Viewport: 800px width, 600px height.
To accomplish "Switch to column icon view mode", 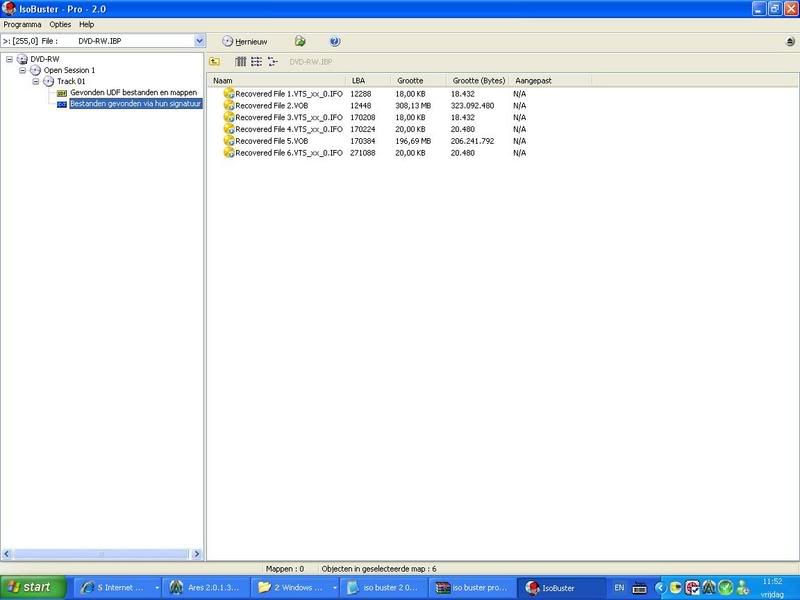I will pyautogui.click(x=240, y=62).
